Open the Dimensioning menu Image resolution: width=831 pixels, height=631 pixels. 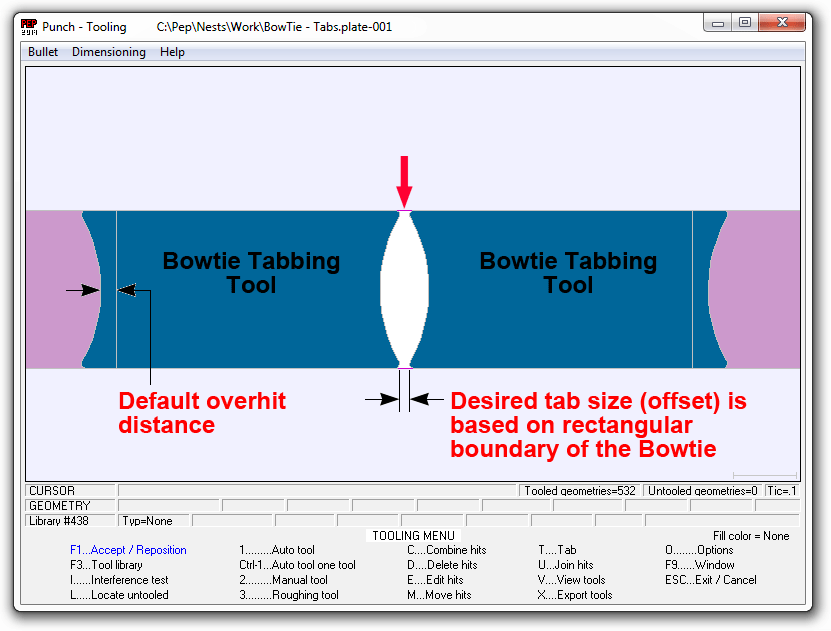point(108,52)
